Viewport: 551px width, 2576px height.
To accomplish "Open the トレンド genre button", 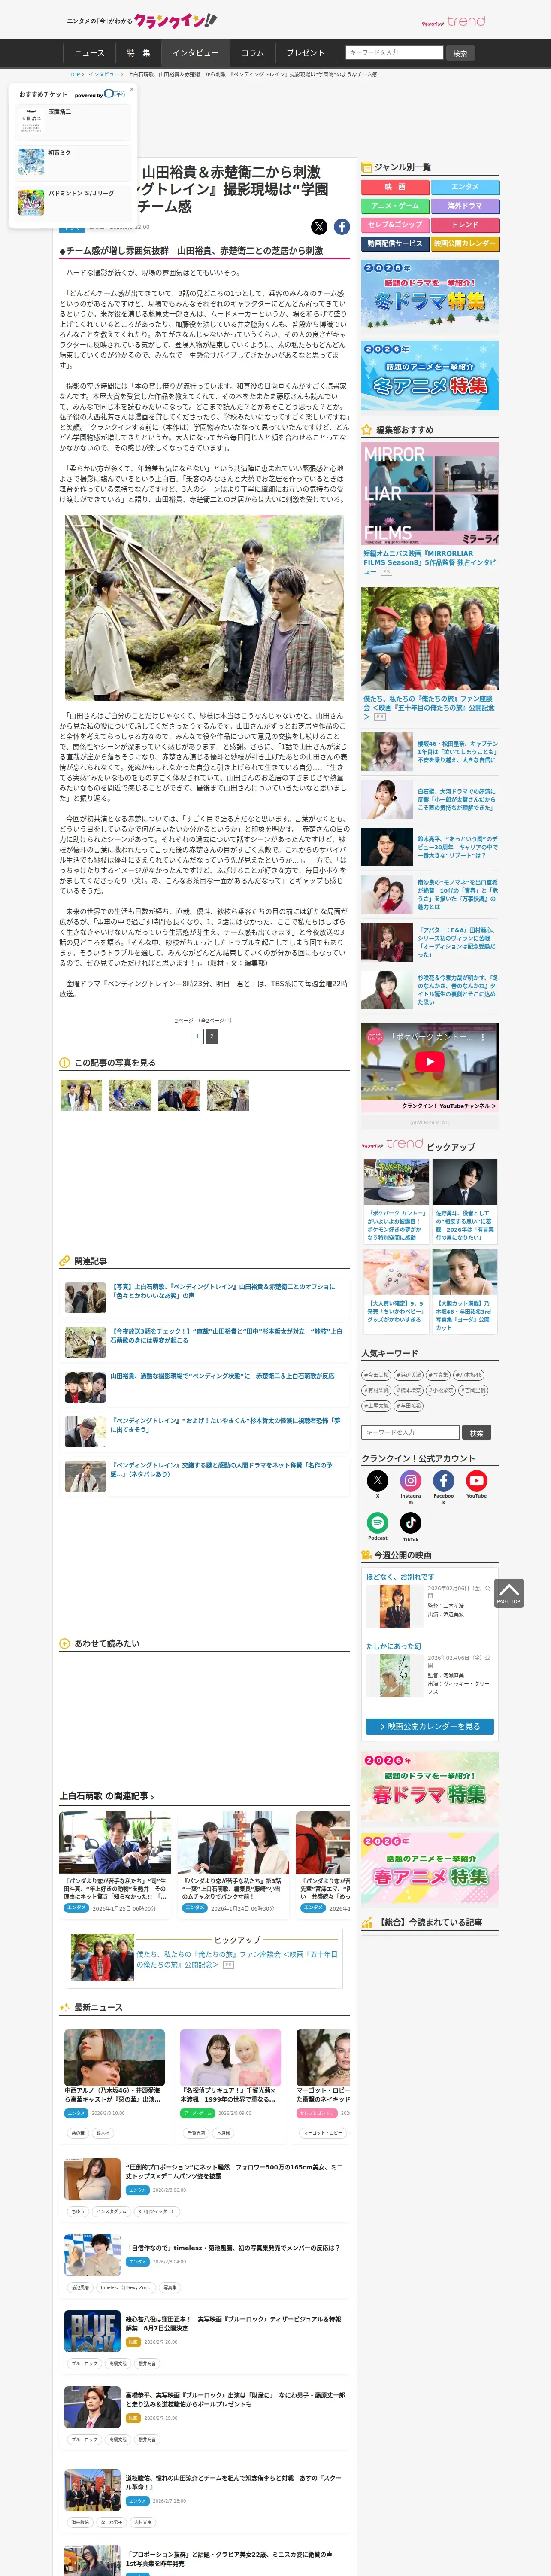I will point(465,225).
